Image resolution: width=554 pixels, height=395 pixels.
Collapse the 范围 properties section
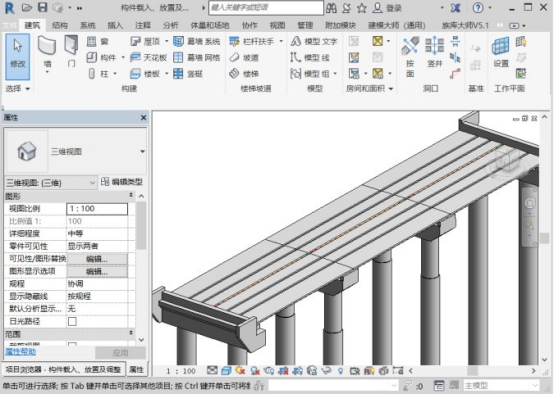(131, 333)
